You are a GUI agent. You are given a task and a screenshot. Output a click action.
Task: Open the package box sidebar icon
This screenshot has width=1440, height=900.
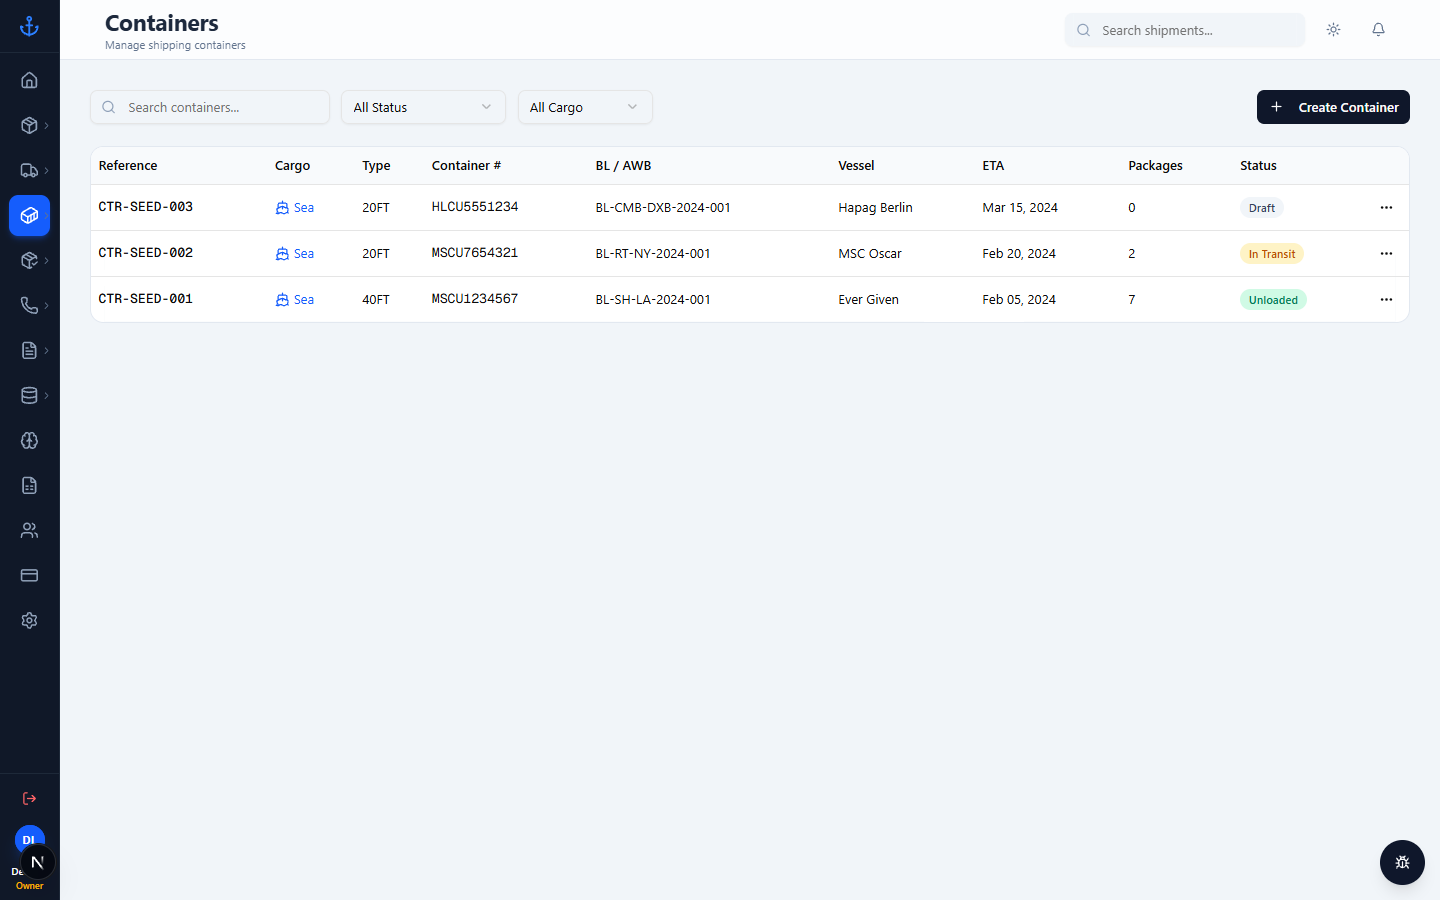tap(29, 125)
